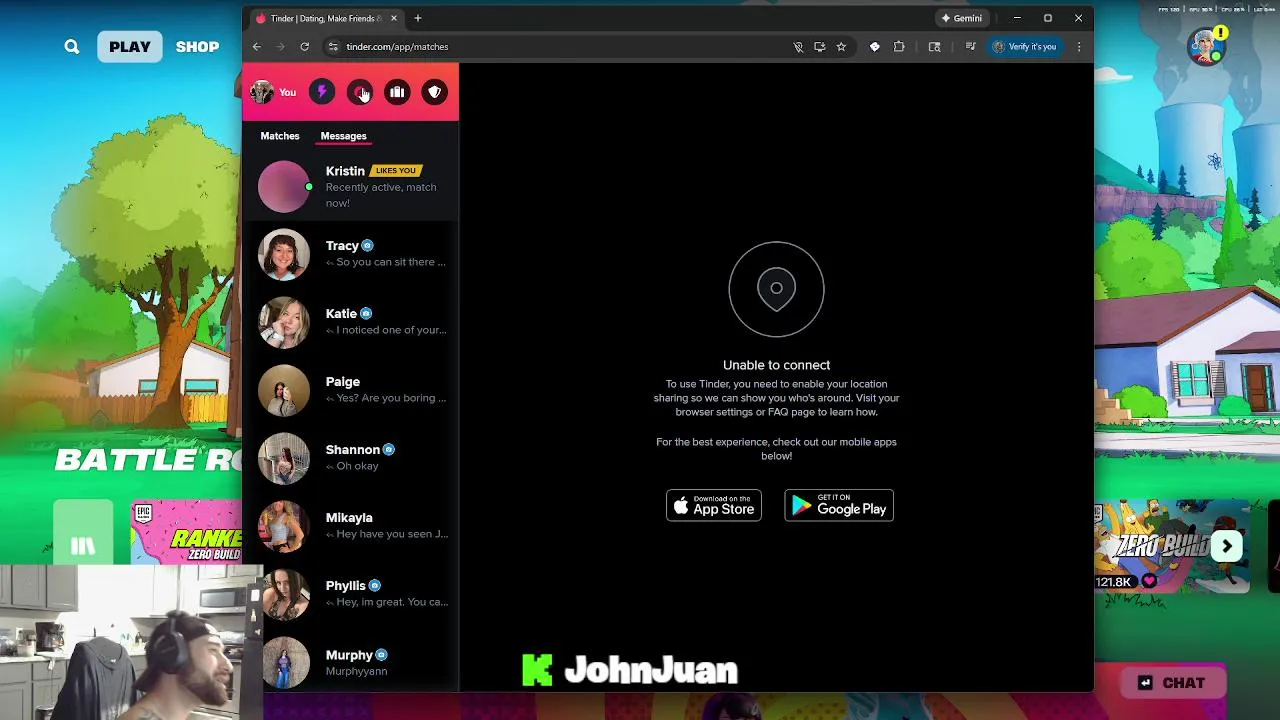Click the Get it on Google Play button
The width and height of the screenshot is (1280, 720).
839,505
